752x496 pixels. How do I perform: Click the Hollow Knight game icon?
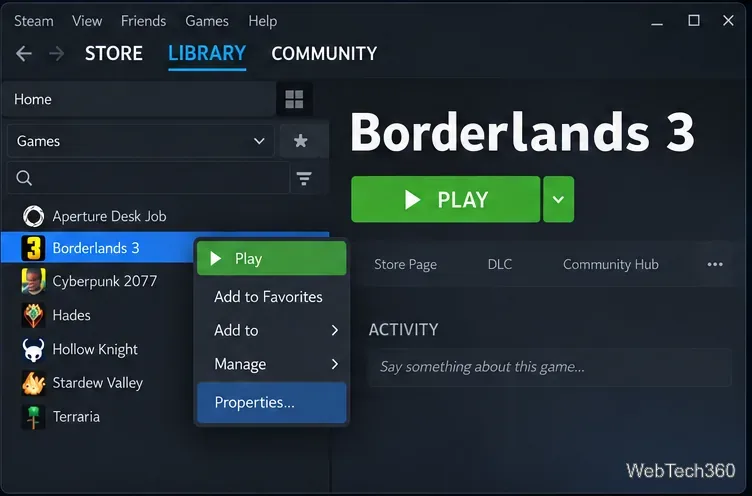(x=34, y=349)
